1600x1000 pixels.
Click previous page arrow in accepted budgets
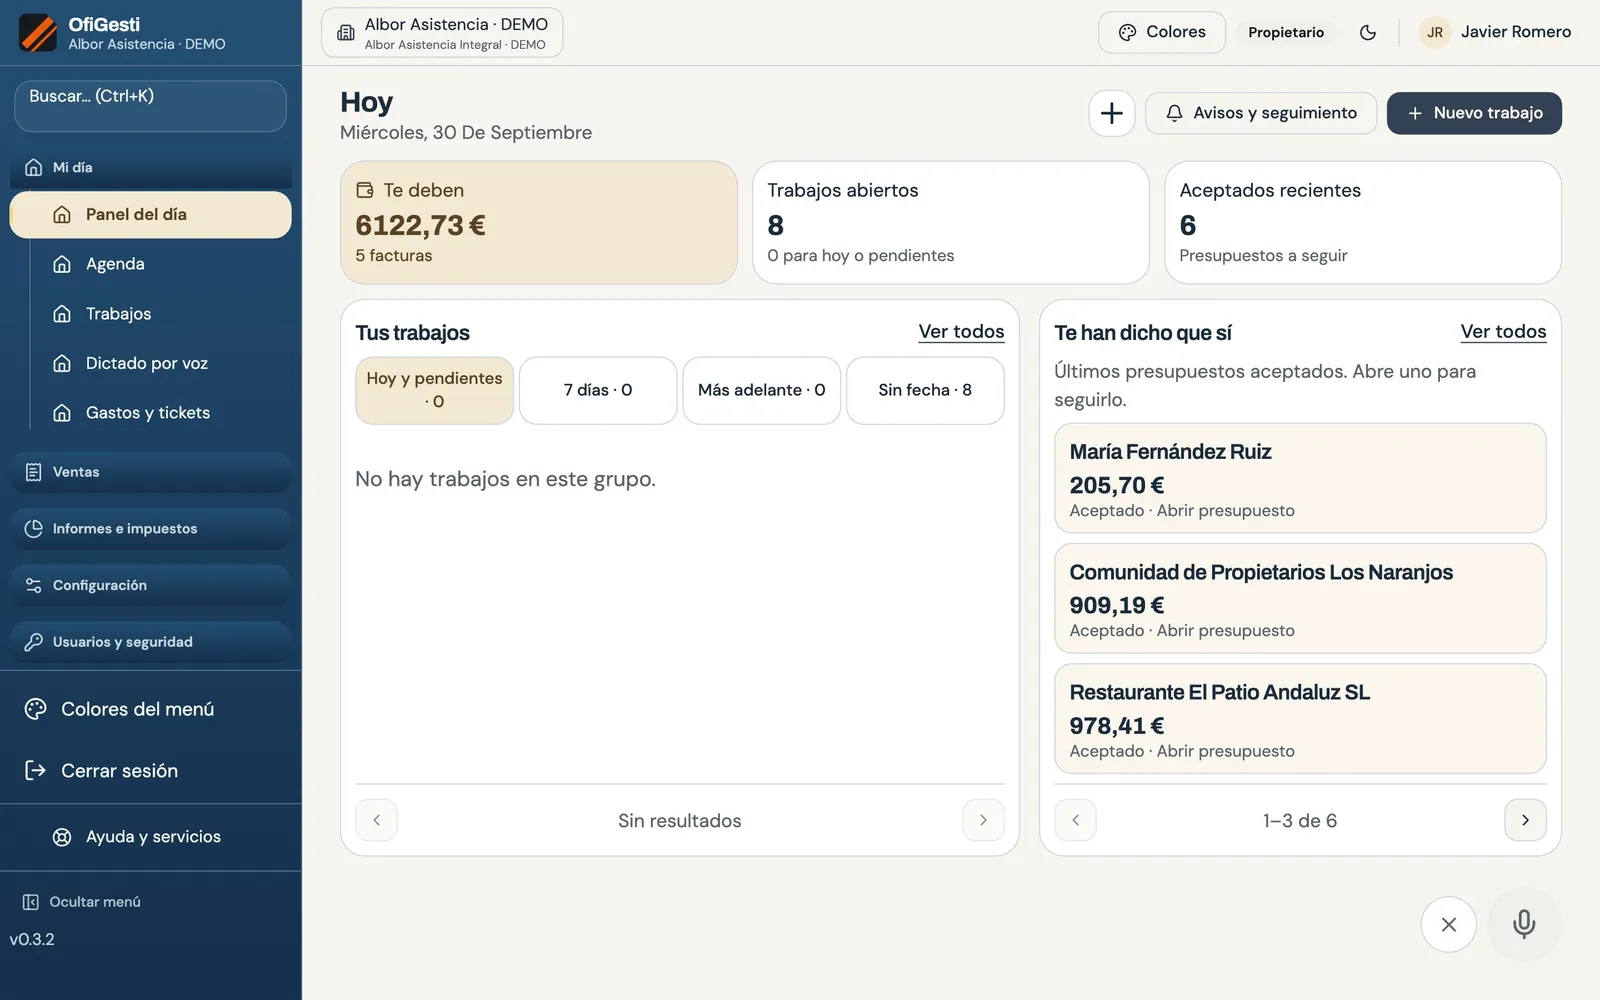(1075, 820)
